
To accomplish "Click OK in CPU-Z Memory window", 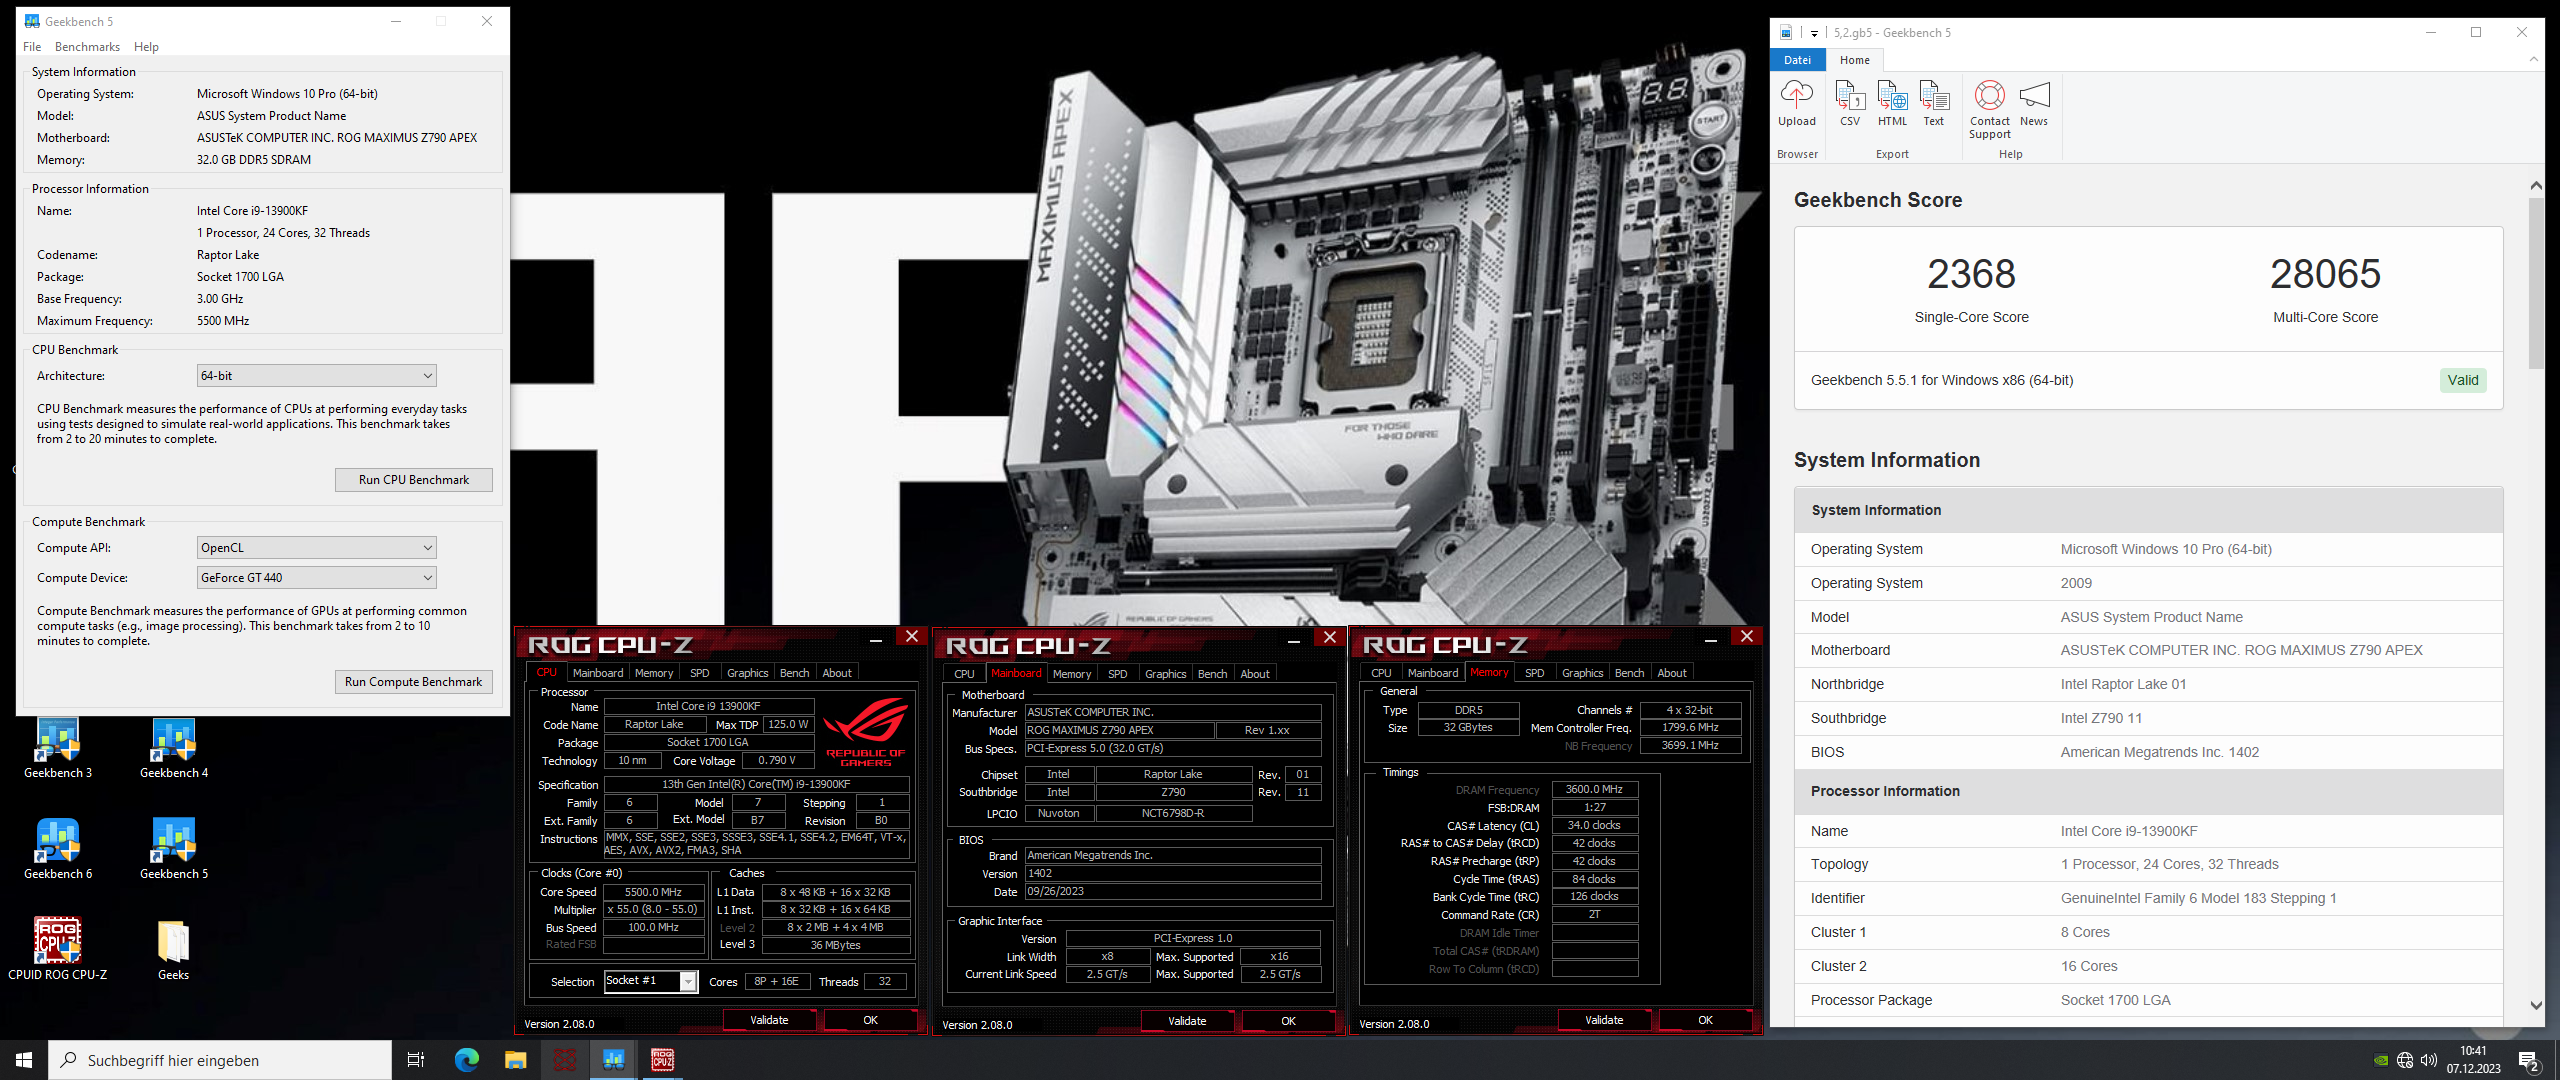I will [1705, 1020].
